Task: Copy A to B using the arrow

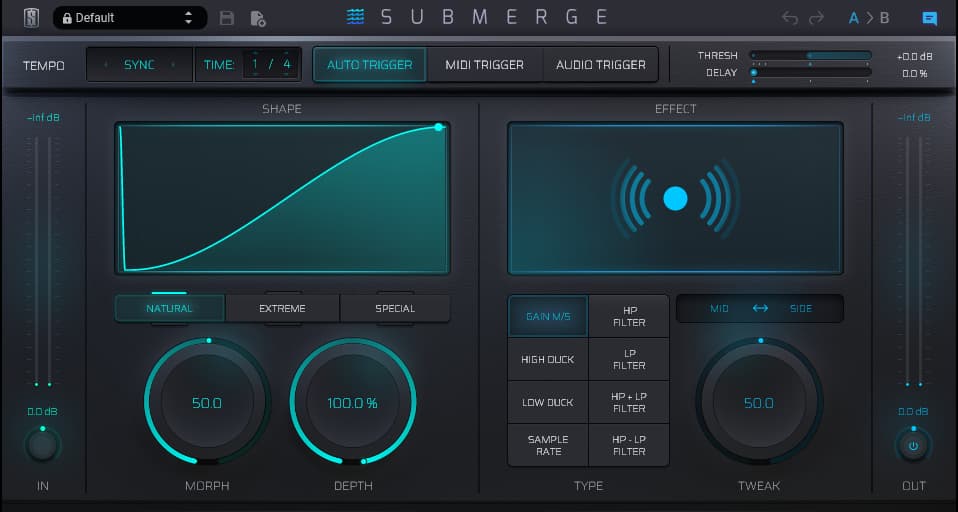Action: [x=869, y=18]
